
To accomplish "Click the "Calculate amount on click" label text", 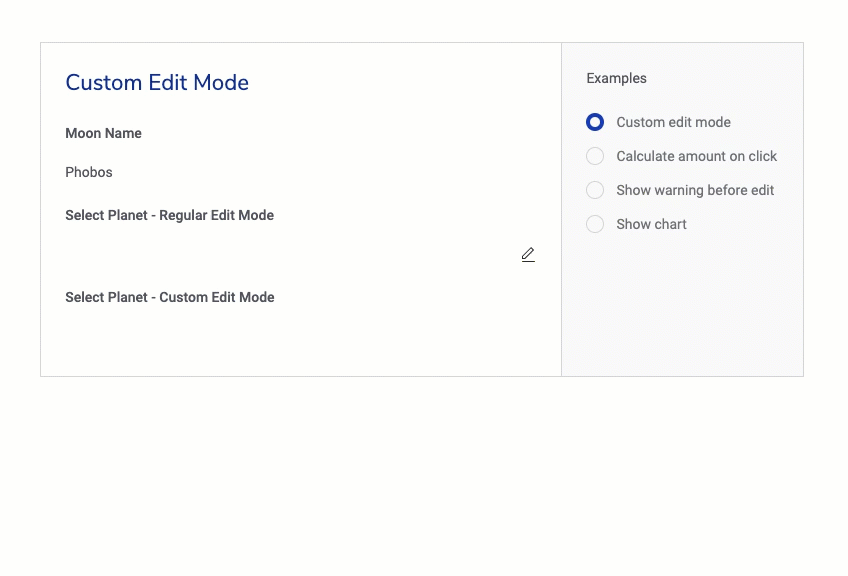I will 696,156.
